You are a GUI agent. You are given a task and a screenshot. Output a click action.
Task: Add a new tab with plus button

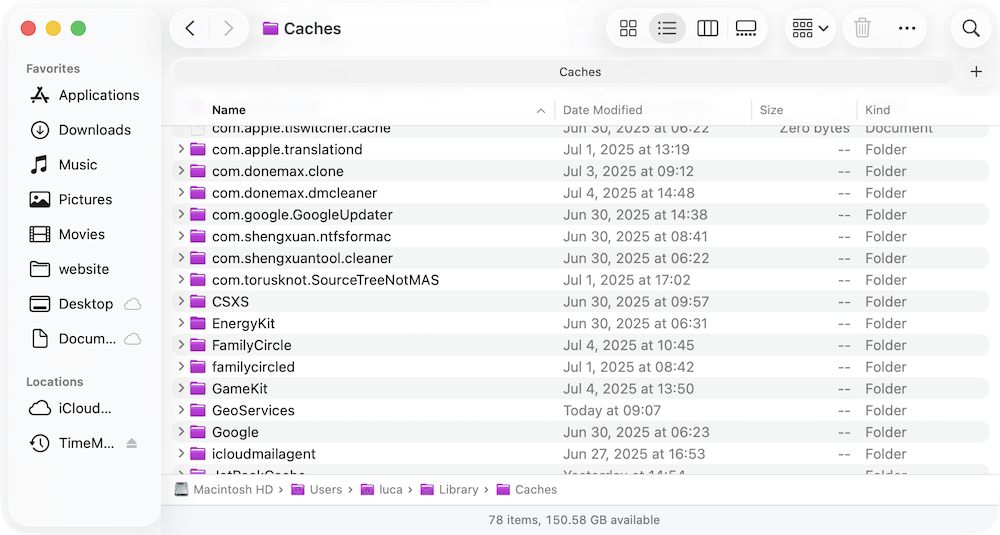(976, 71)
